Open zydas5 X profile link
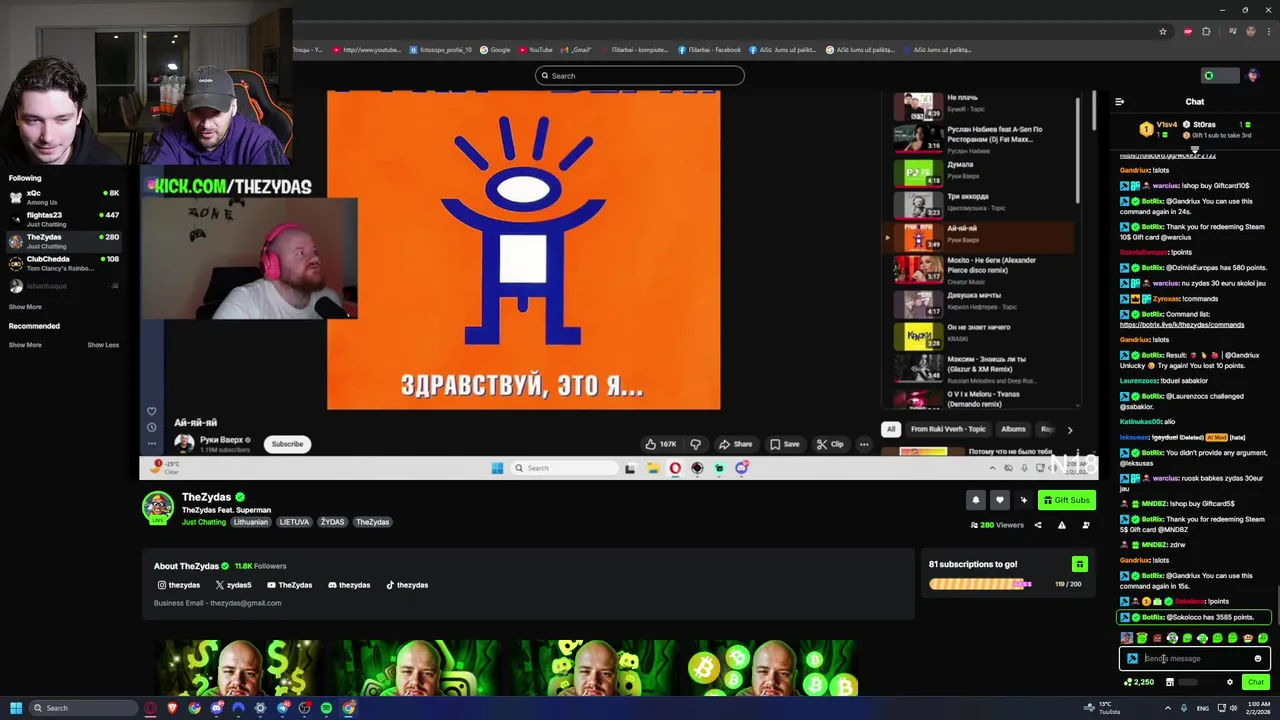This screenshot has width=1280, height=720. [233, 585]
